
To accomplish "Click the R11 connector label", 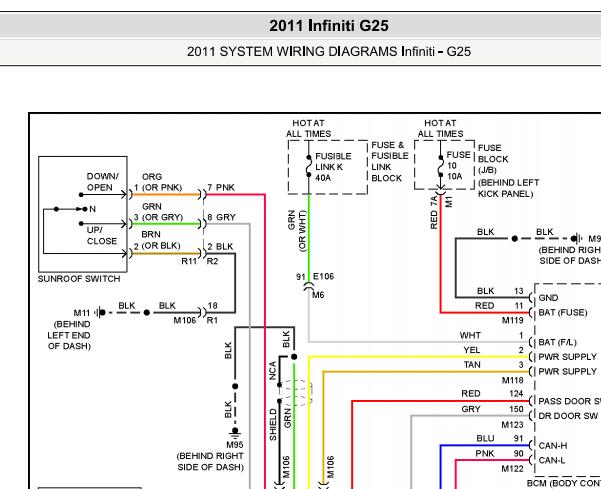I will (x=189, y=261).
